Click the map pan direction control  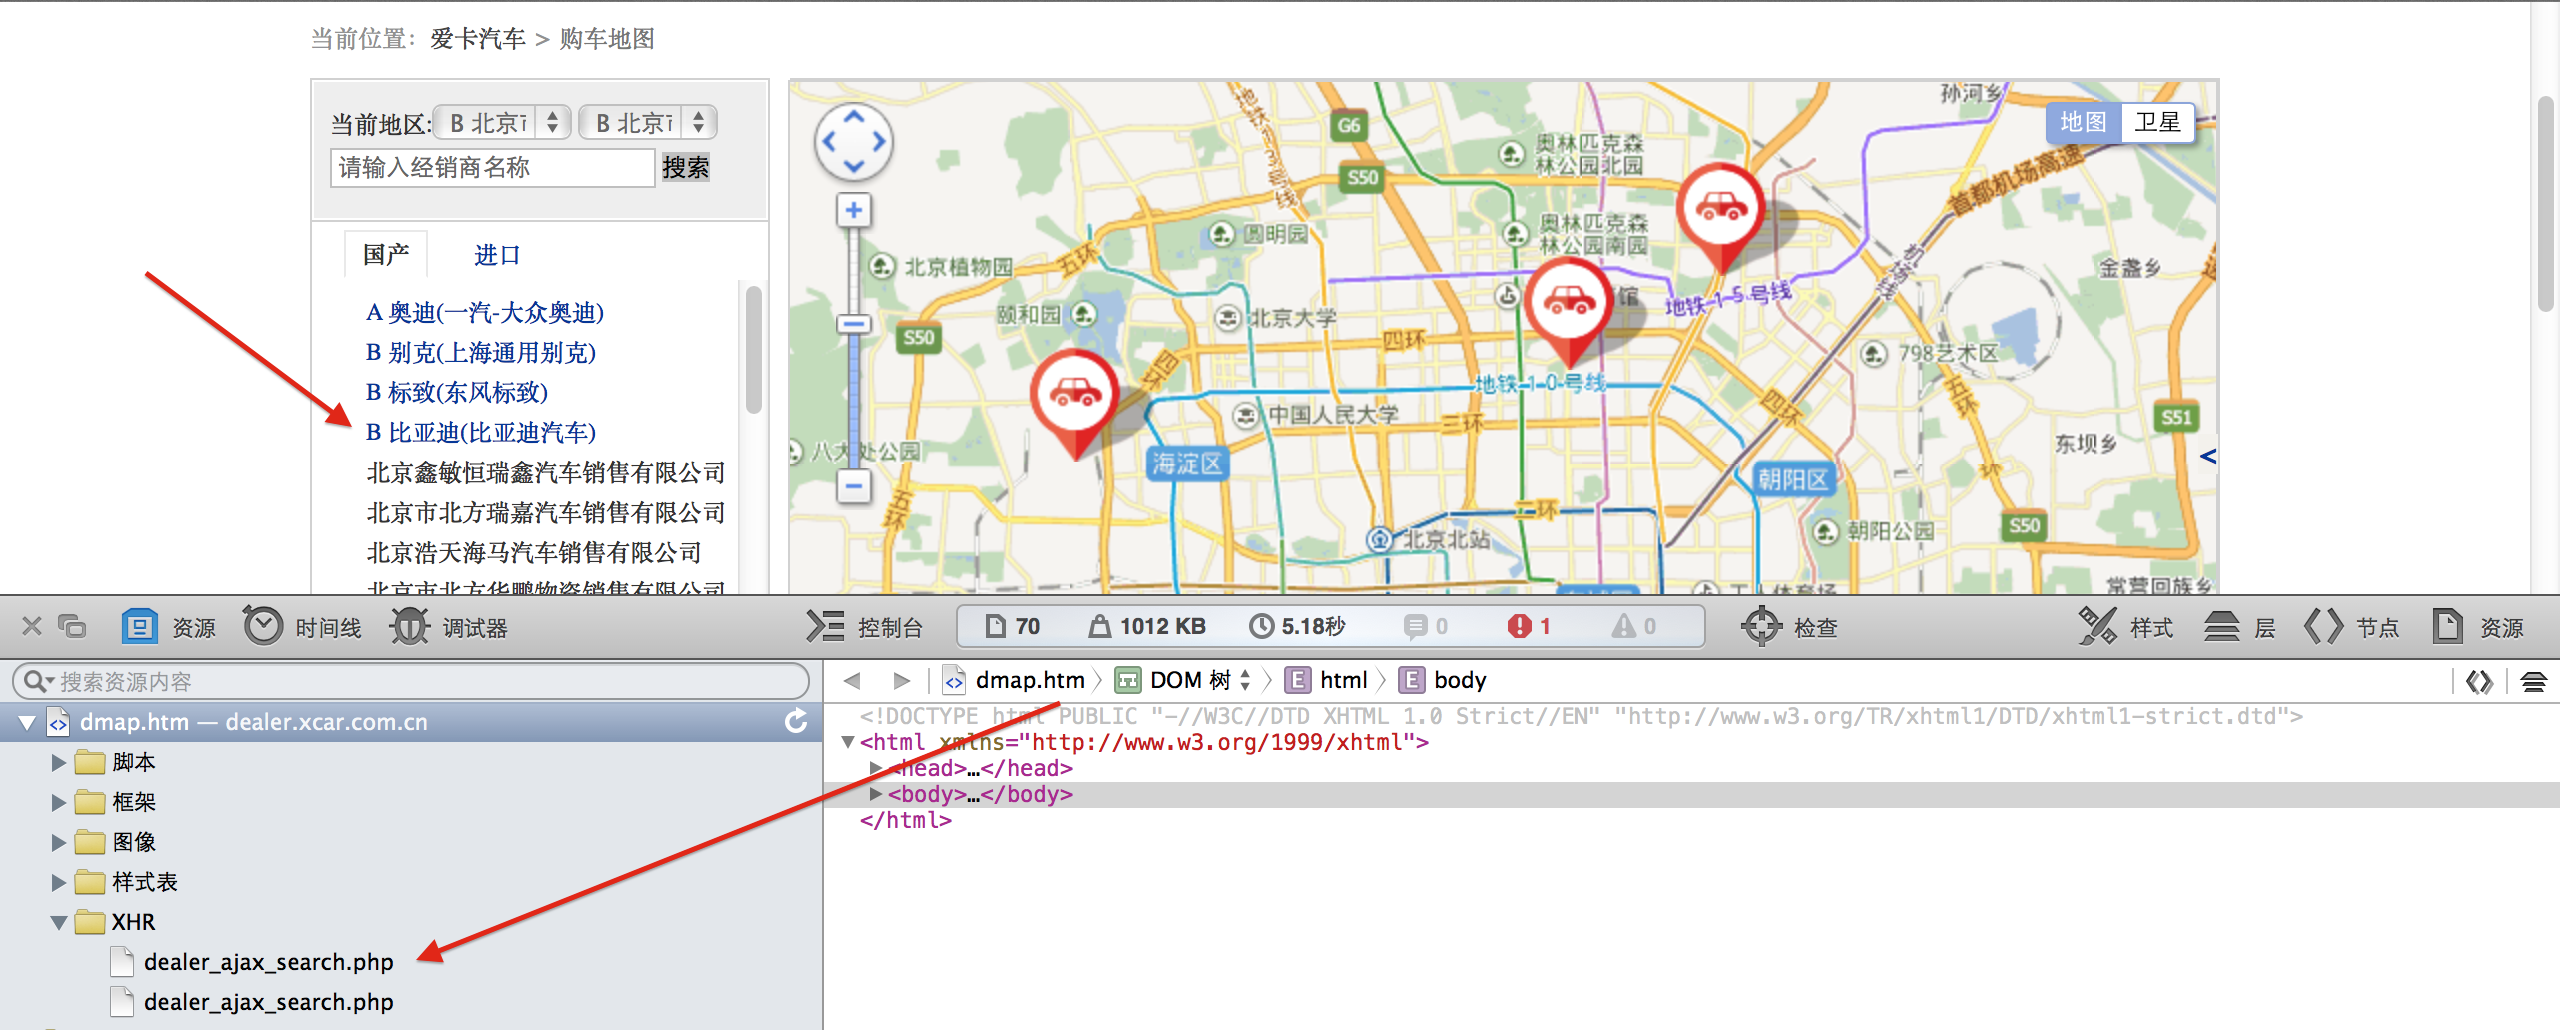(x=854, y=142)
